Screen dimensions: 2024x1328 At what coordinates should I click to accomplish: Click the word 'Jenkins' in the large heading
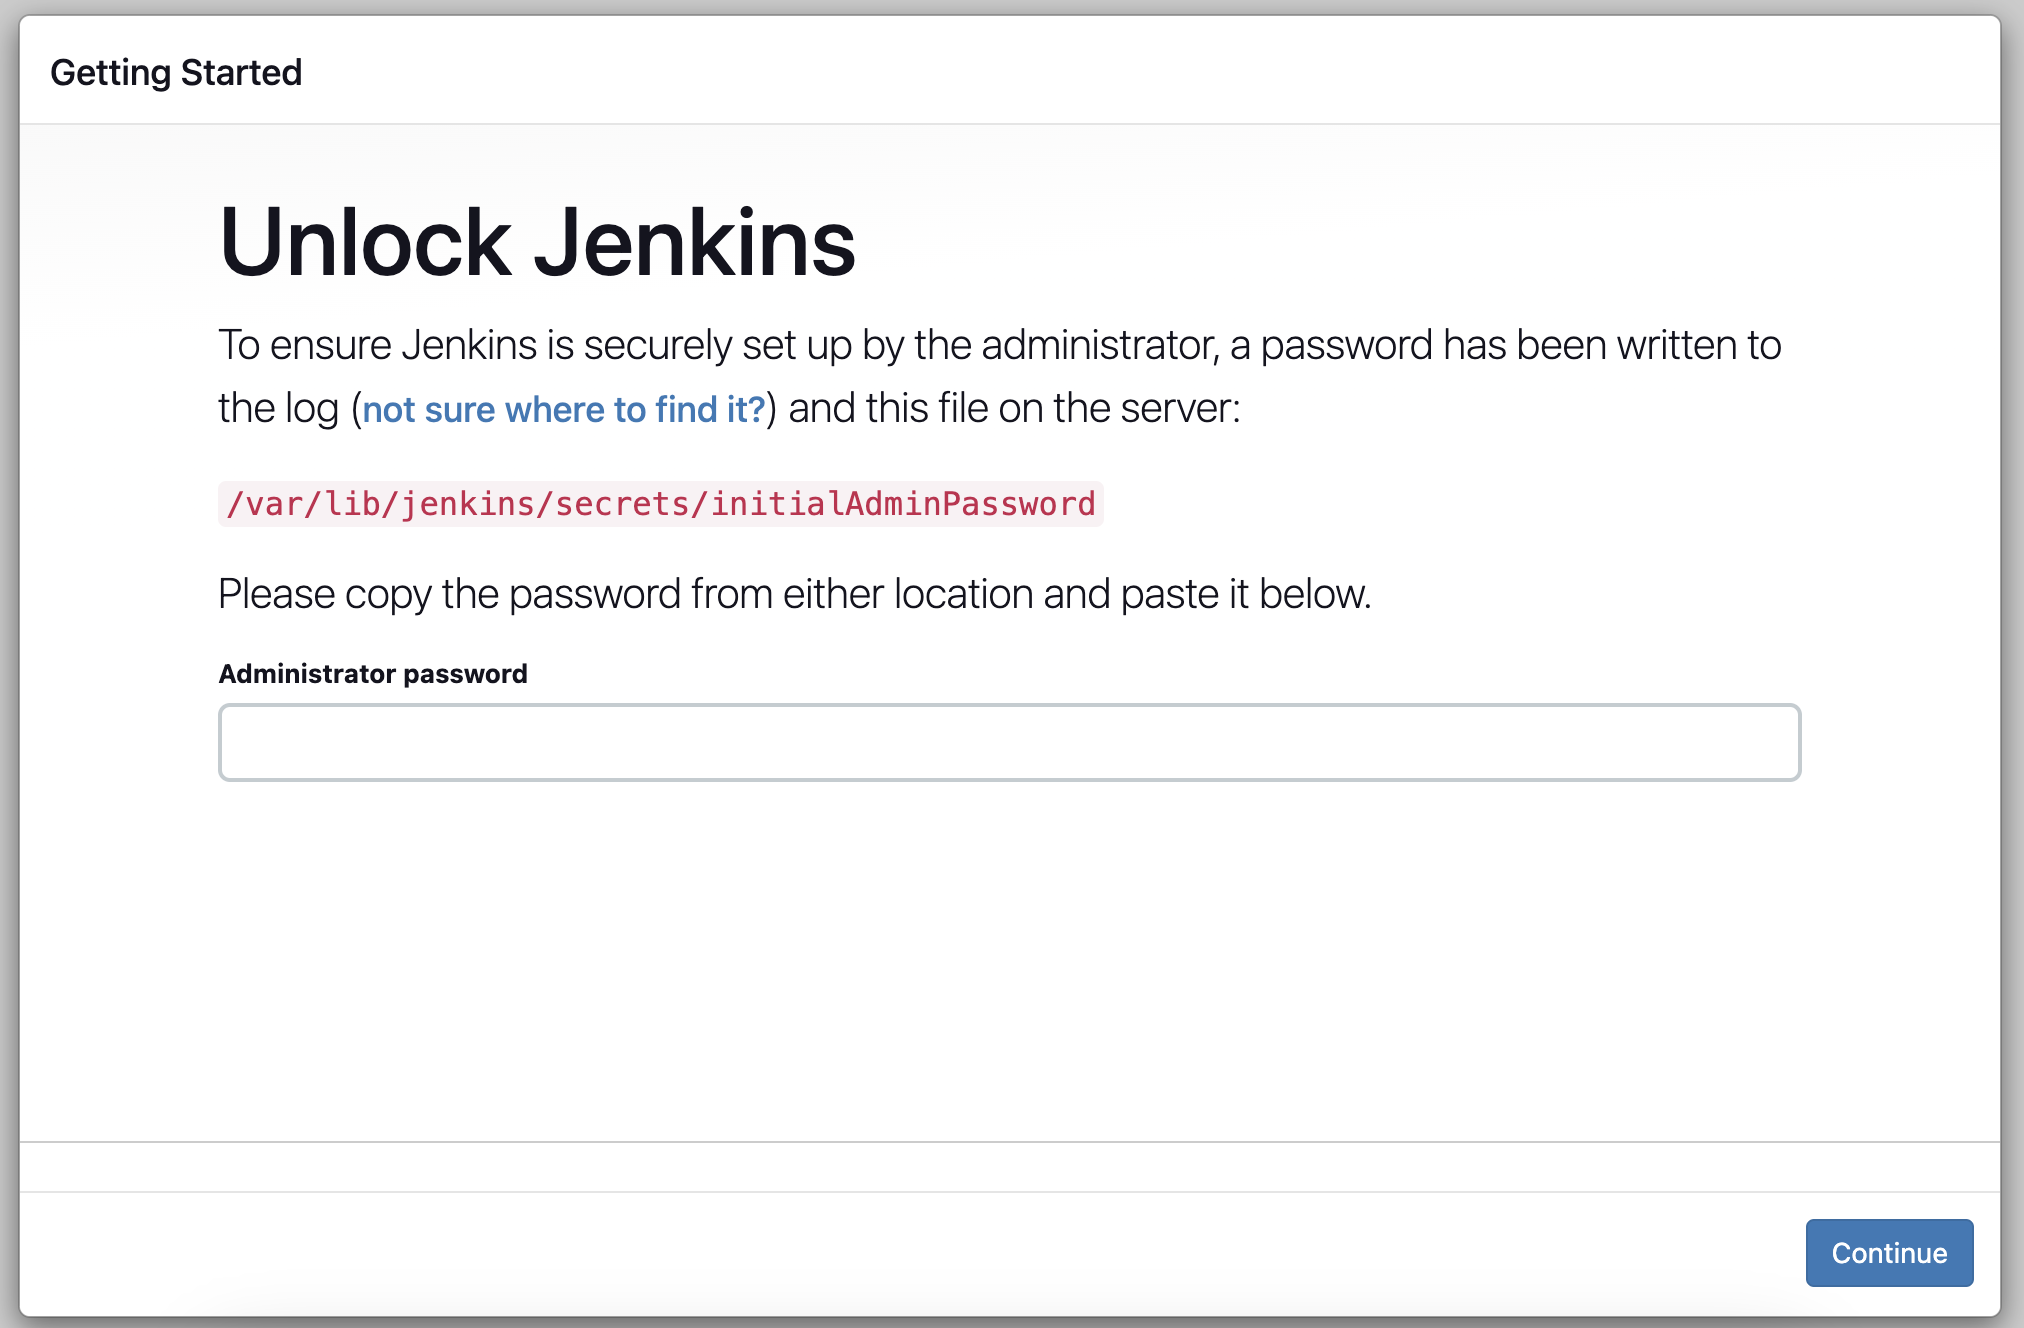[694, 243]
